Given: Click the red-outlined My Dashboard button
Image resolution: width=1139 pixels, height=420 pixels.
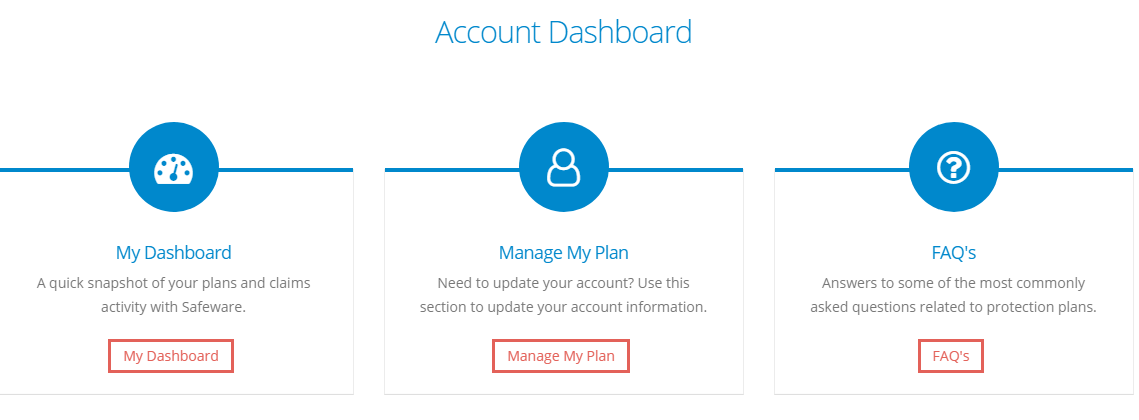Looking at the screenshot, I should (171, 356).
